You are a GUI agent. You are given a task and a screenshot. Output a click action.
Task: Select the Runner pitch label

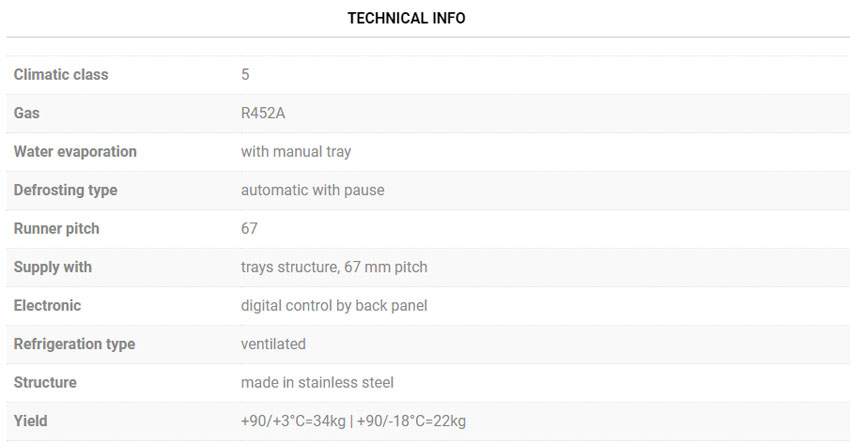[x=56, y=229]
